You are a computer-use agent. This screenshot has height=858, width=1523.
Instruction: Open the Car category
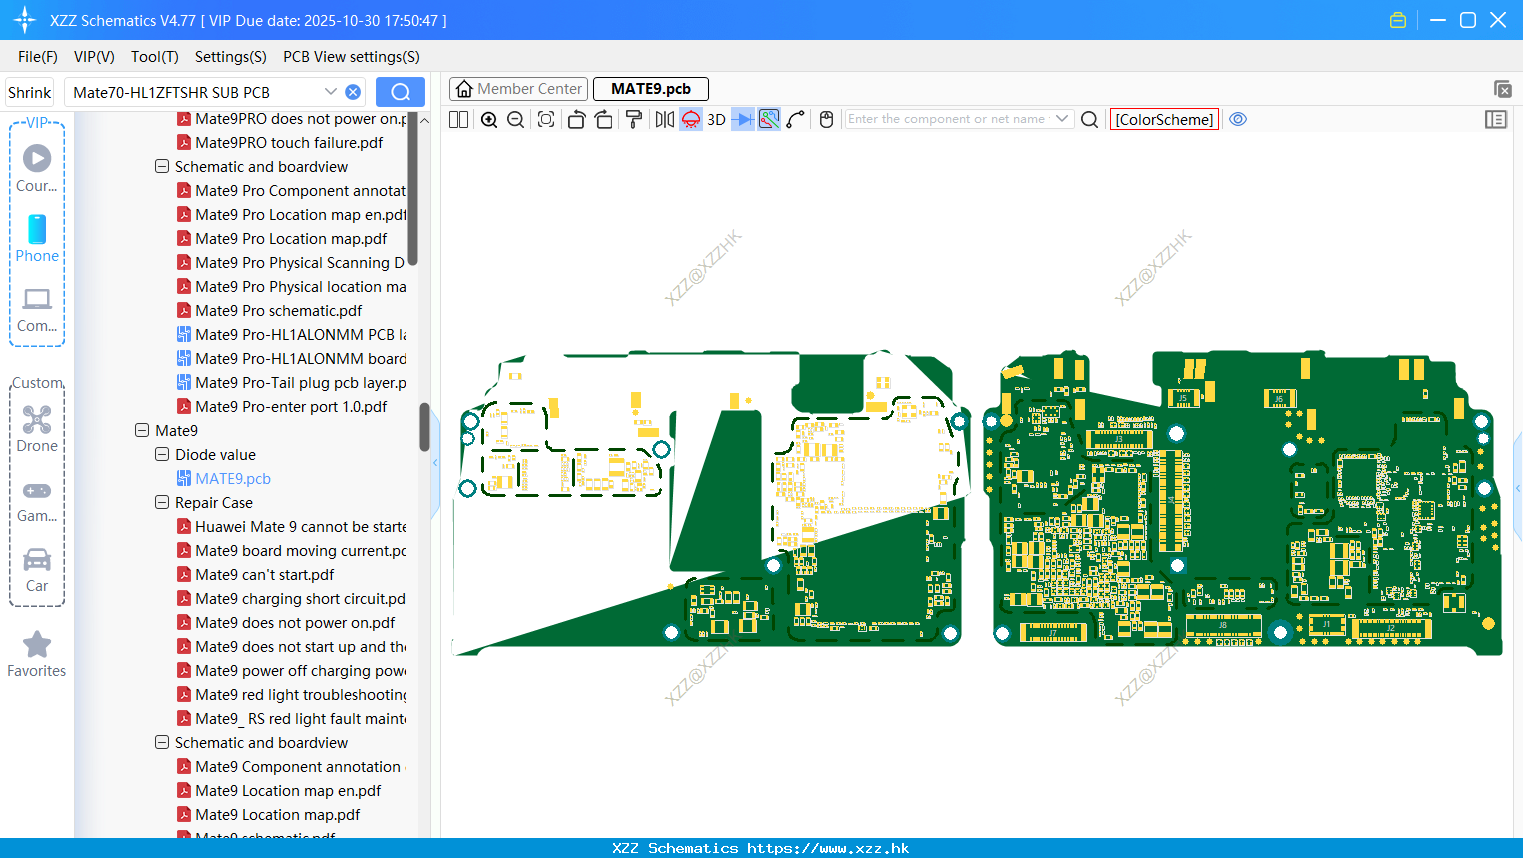click(x=37, y=570)
